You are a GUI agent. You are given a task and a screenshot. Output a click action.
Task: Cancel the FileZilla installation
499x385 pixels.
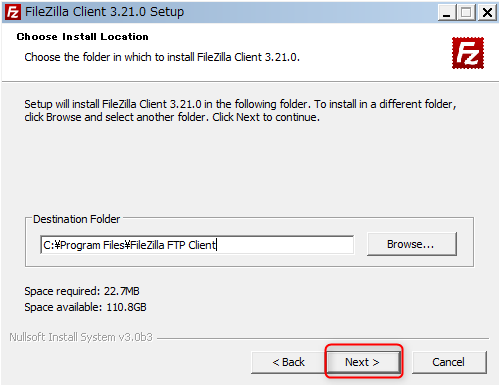(449, 362)
